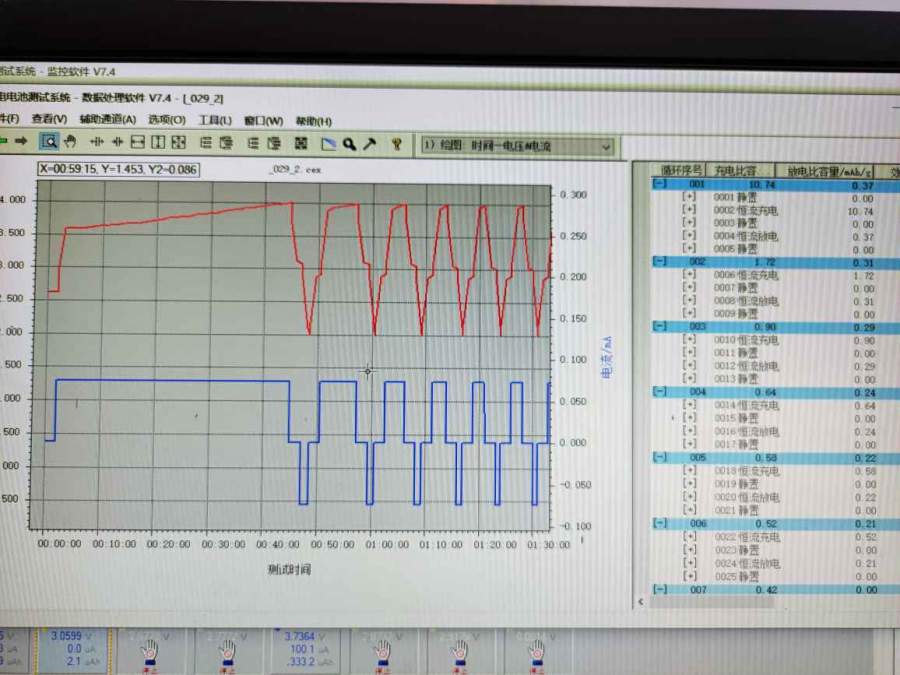Image resolution: width=900 pixels, height=675 pixels.
Task: Click the yellow help question mark icon
Action: pos(396,144)
